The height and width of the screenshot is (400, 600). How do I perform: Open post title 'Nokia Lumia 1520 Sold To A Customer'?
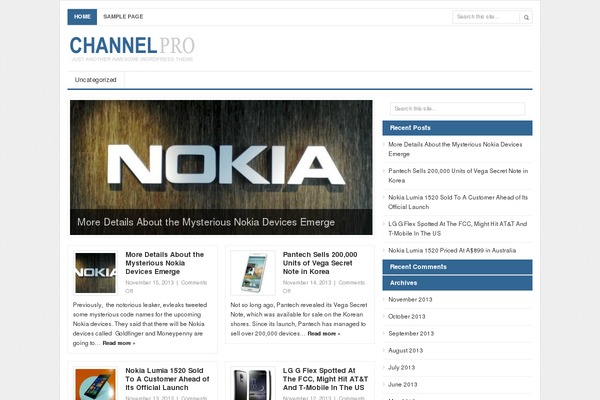pyautogui.click(x=167, y=379)
